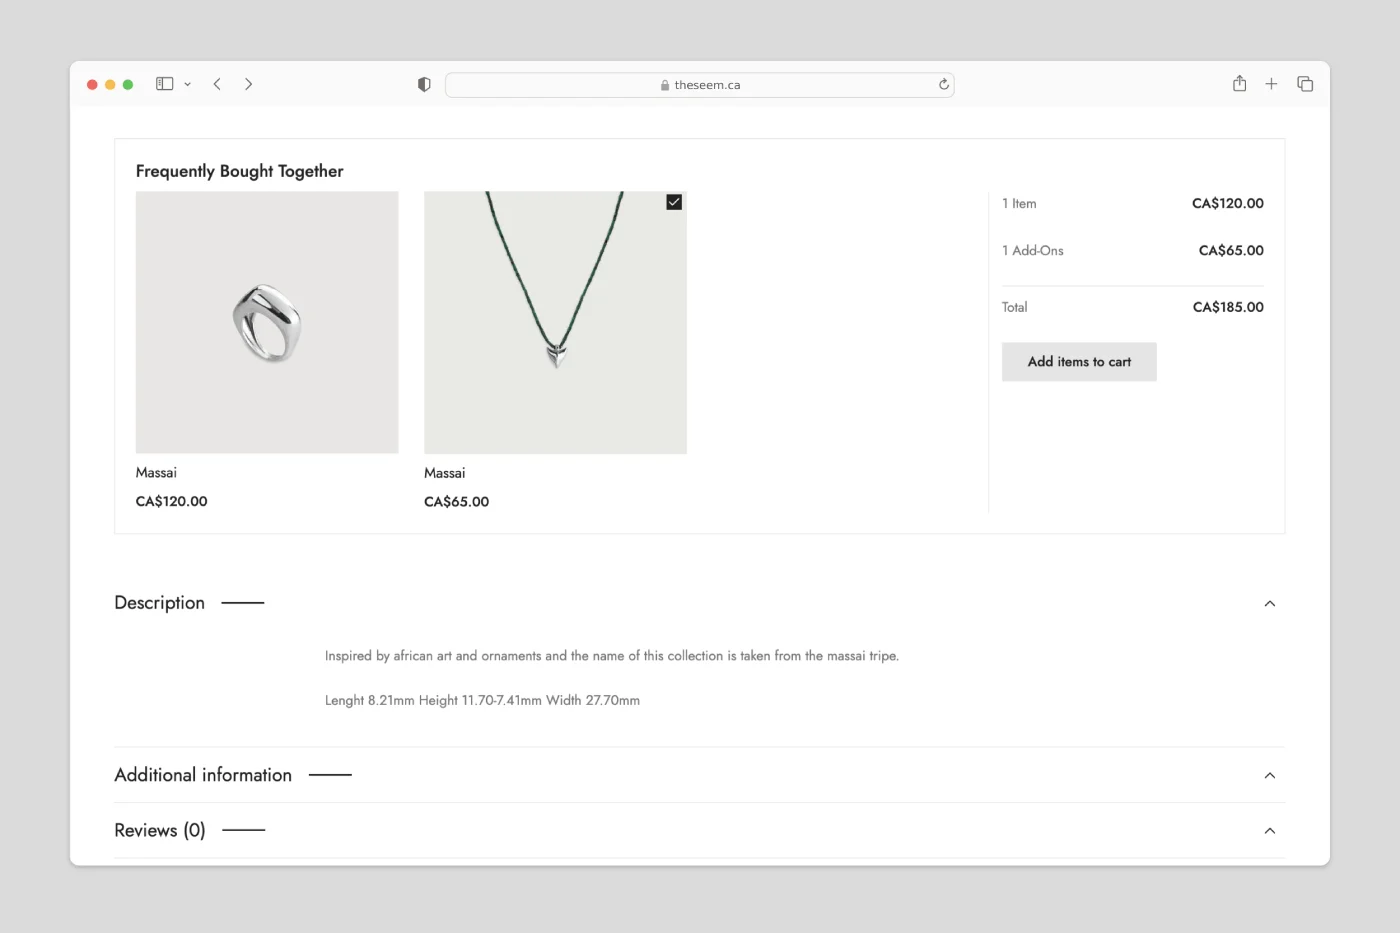1400x933 pixels.
Task: Open a new tab
Action: point(1271,84)
